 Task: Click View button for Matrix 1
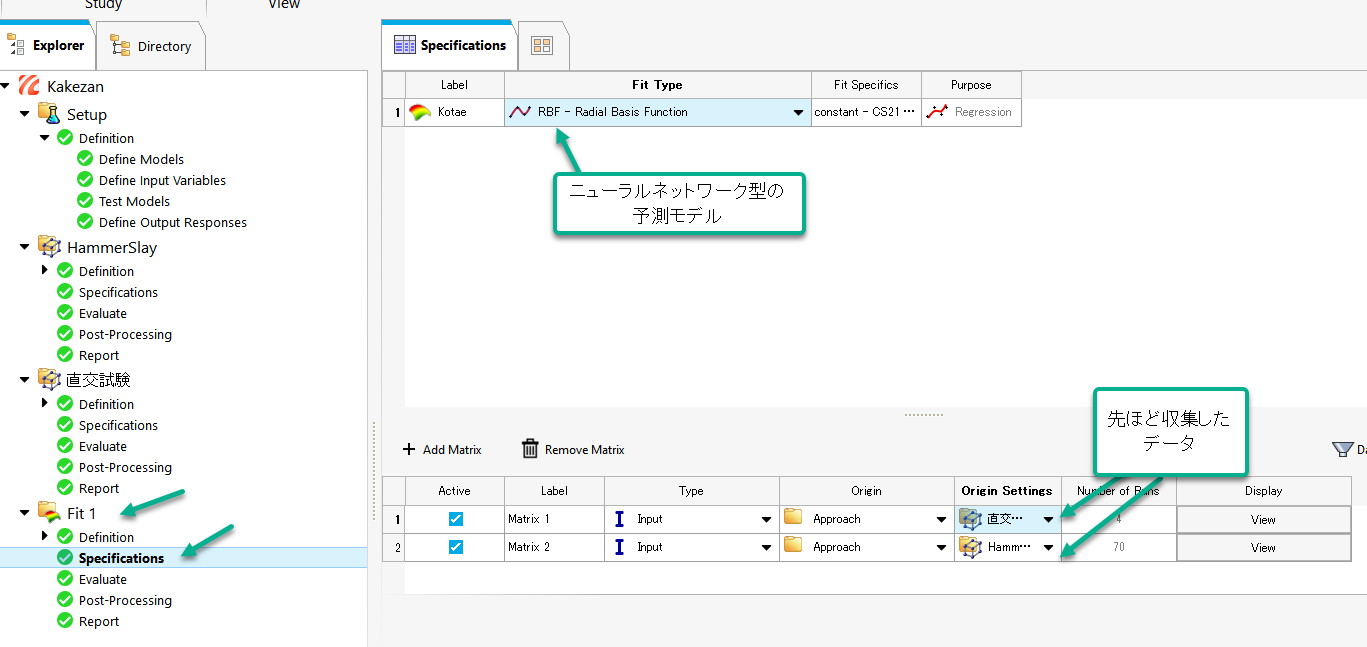pos(1263,519)
